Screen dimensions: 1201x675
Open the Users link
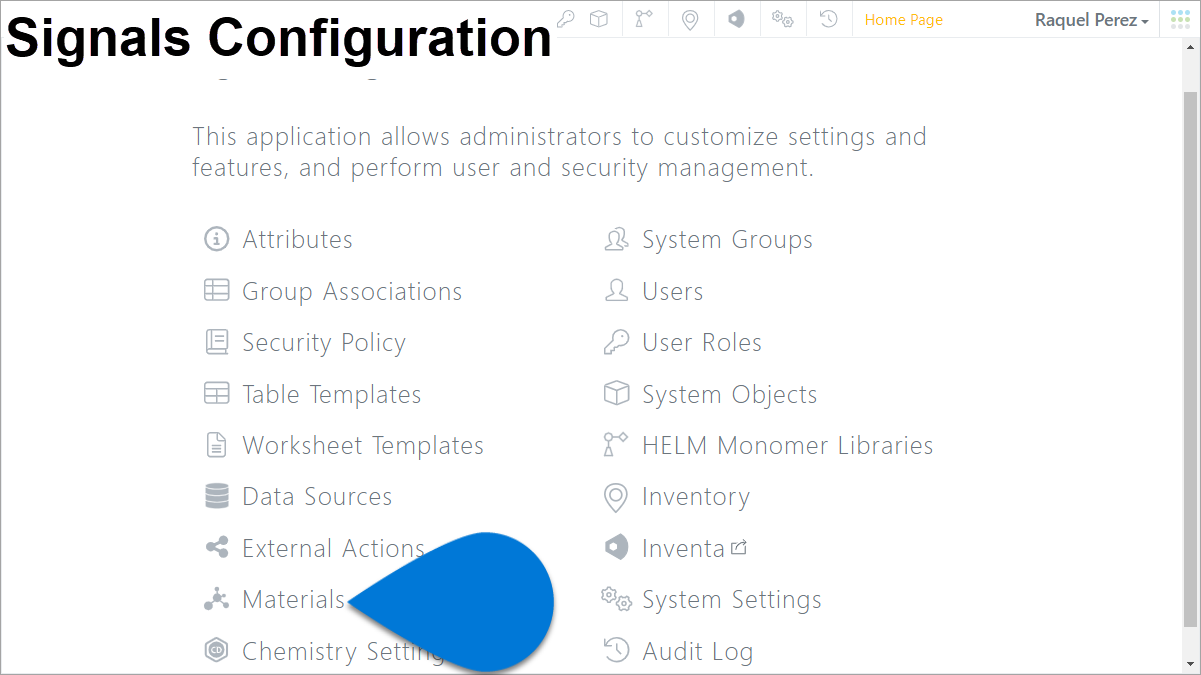(x=672, y=291)
